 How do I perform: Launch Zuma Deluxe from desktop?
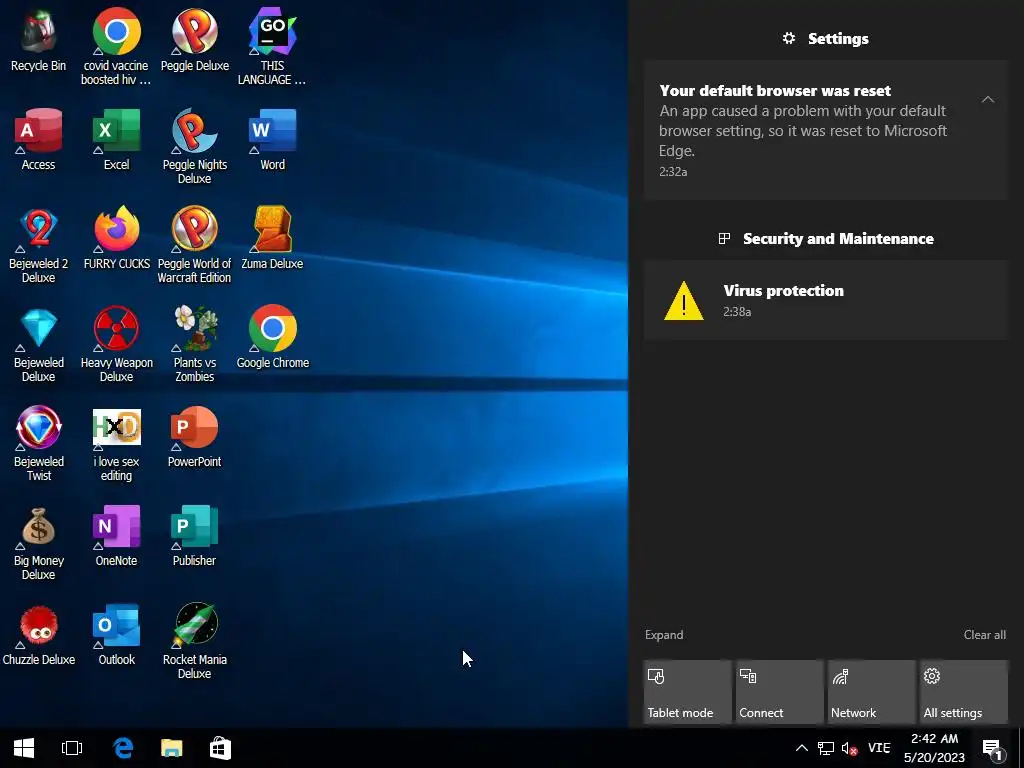coord(272,239)
